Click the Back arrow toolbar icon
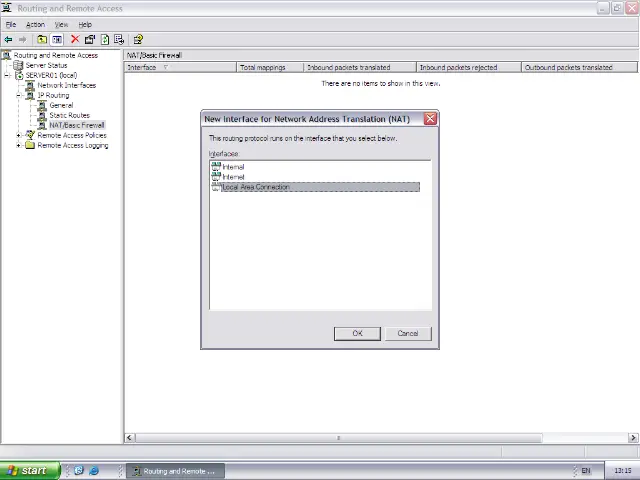Image resolution: width=640 pixels, height=480 pixels. pyautogui.click(x=8, y=40)
